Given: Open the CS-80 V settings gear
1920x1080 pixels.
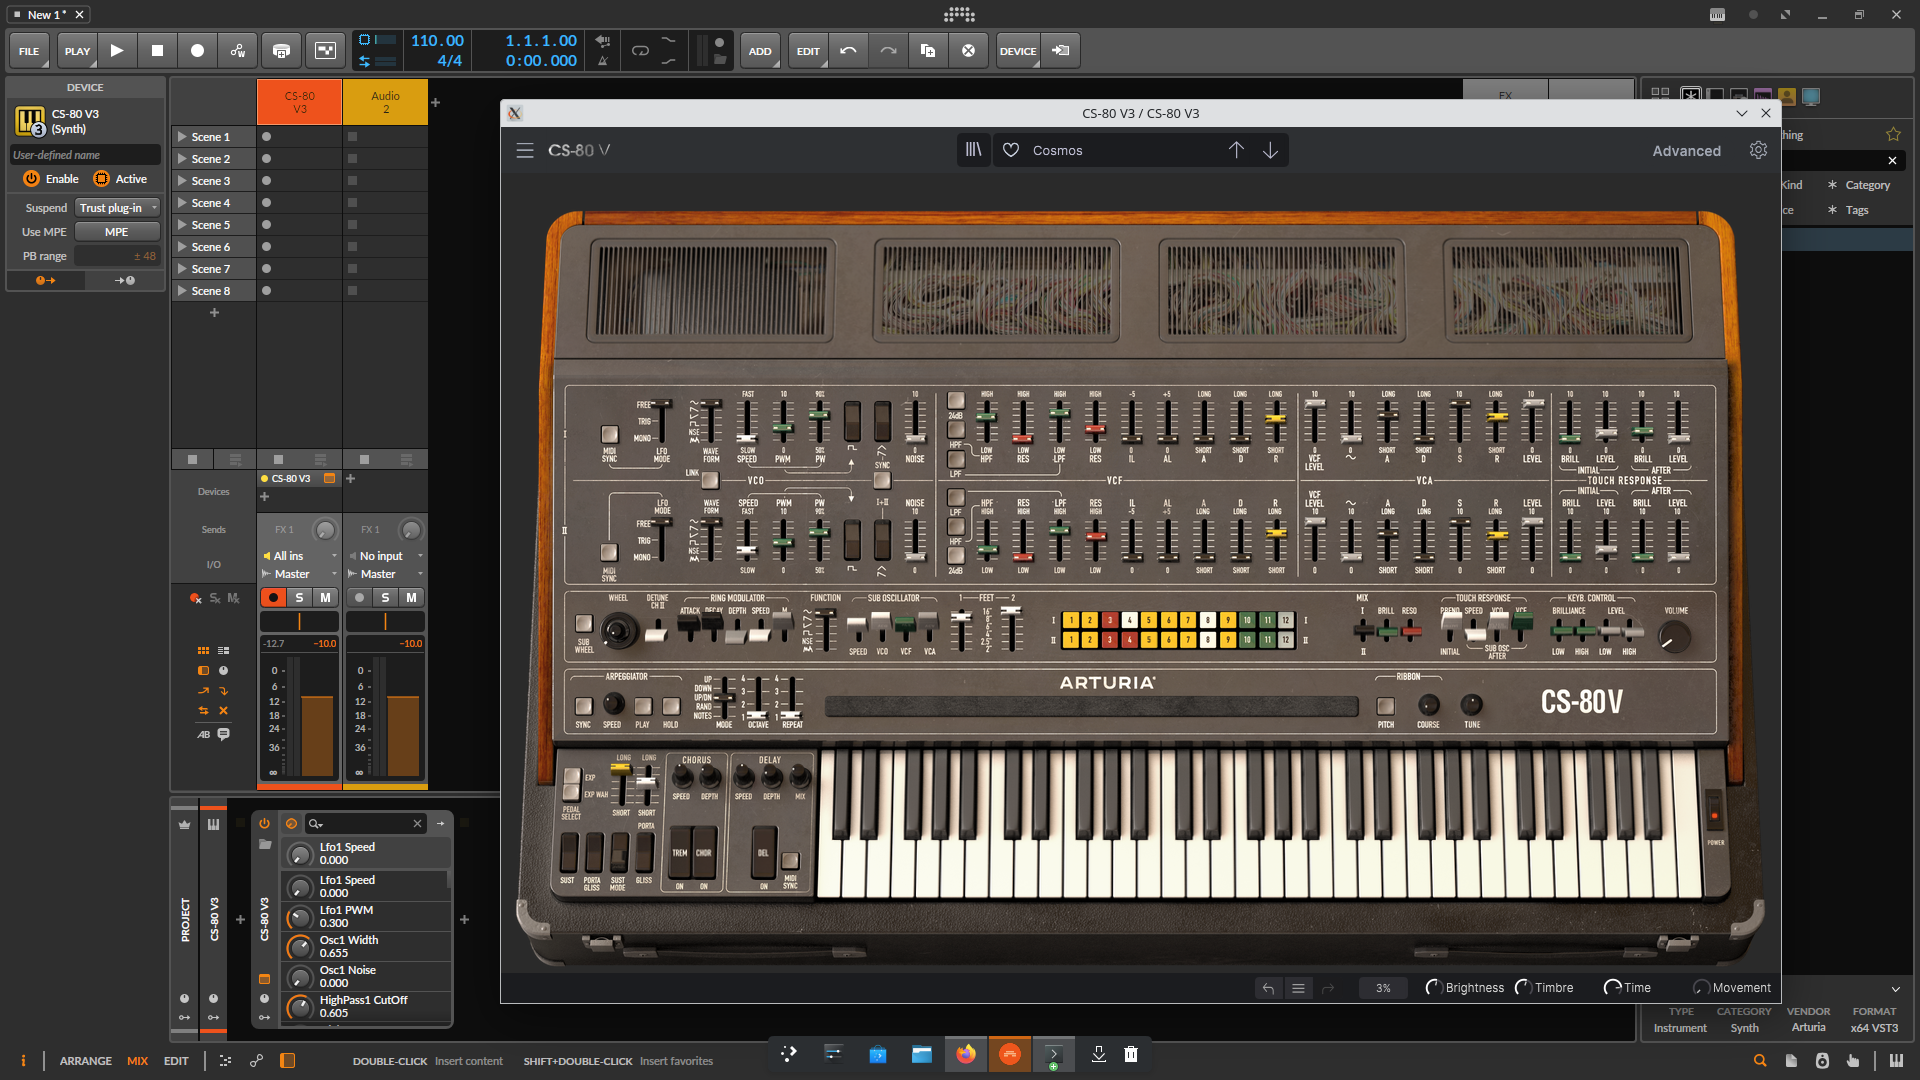Looking at the screenshot, I should [1758, 150].
